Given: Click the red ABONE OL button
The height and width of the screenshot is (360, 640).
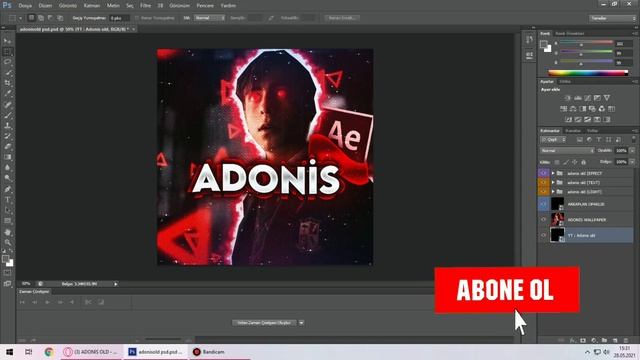Looking at the screenshot, I should tap(507, 290).
